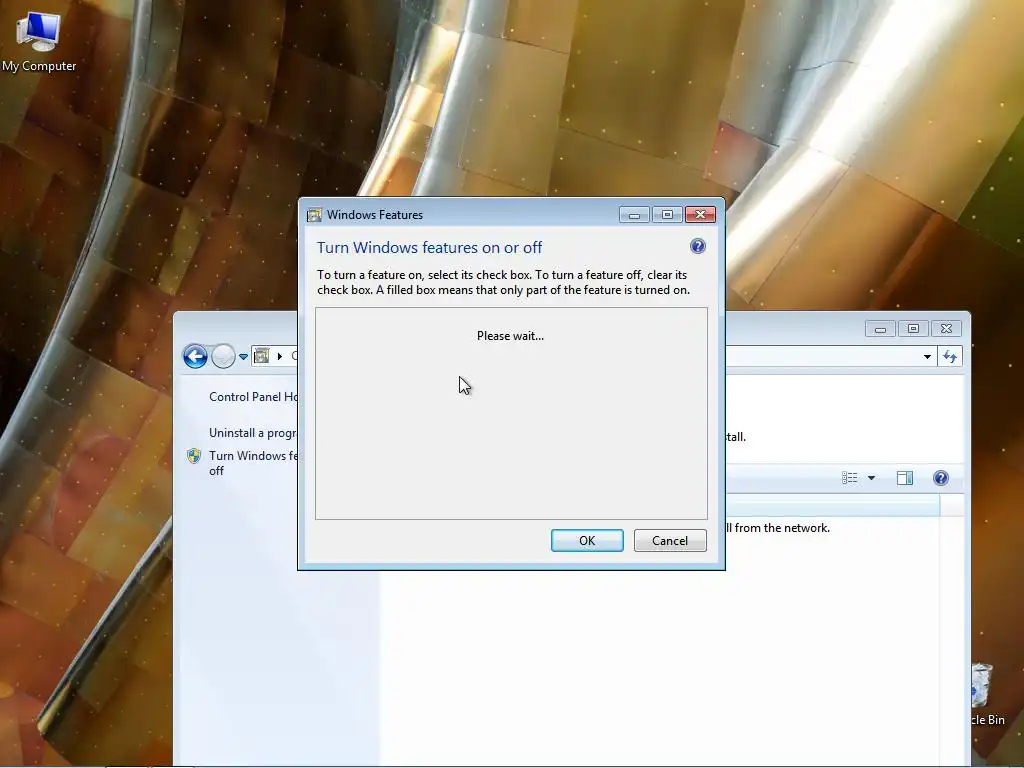Refresh the Control Panel window
Screen dimensions: 1024x768
coord(950,357)
